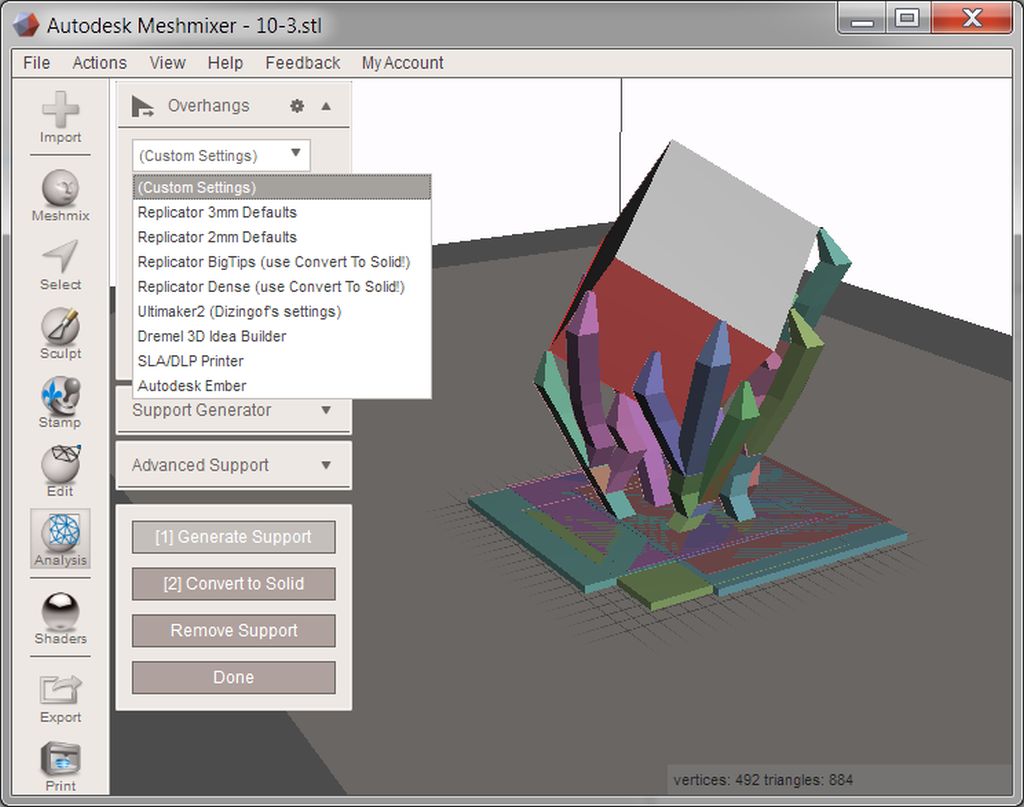1024x807 pixels.
Task: Click the Import tool icon
Action: [60, 110]
